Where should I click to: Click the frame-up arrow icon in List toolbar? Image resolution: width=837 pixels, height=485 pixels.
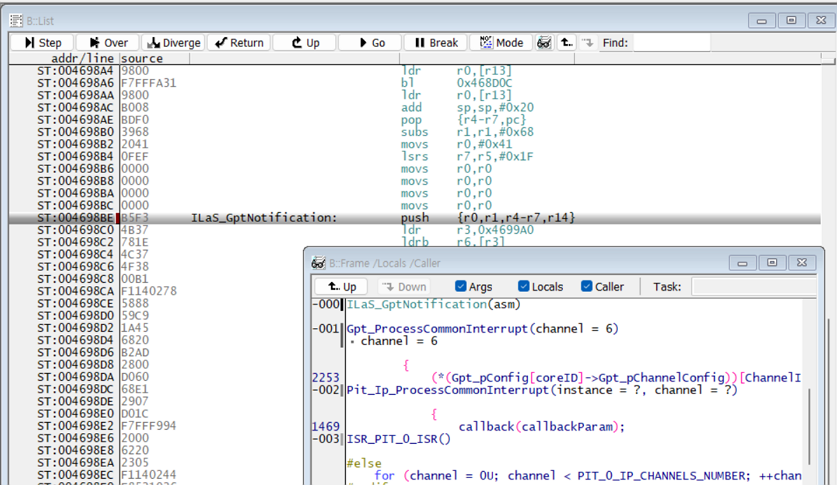(566, 43)
